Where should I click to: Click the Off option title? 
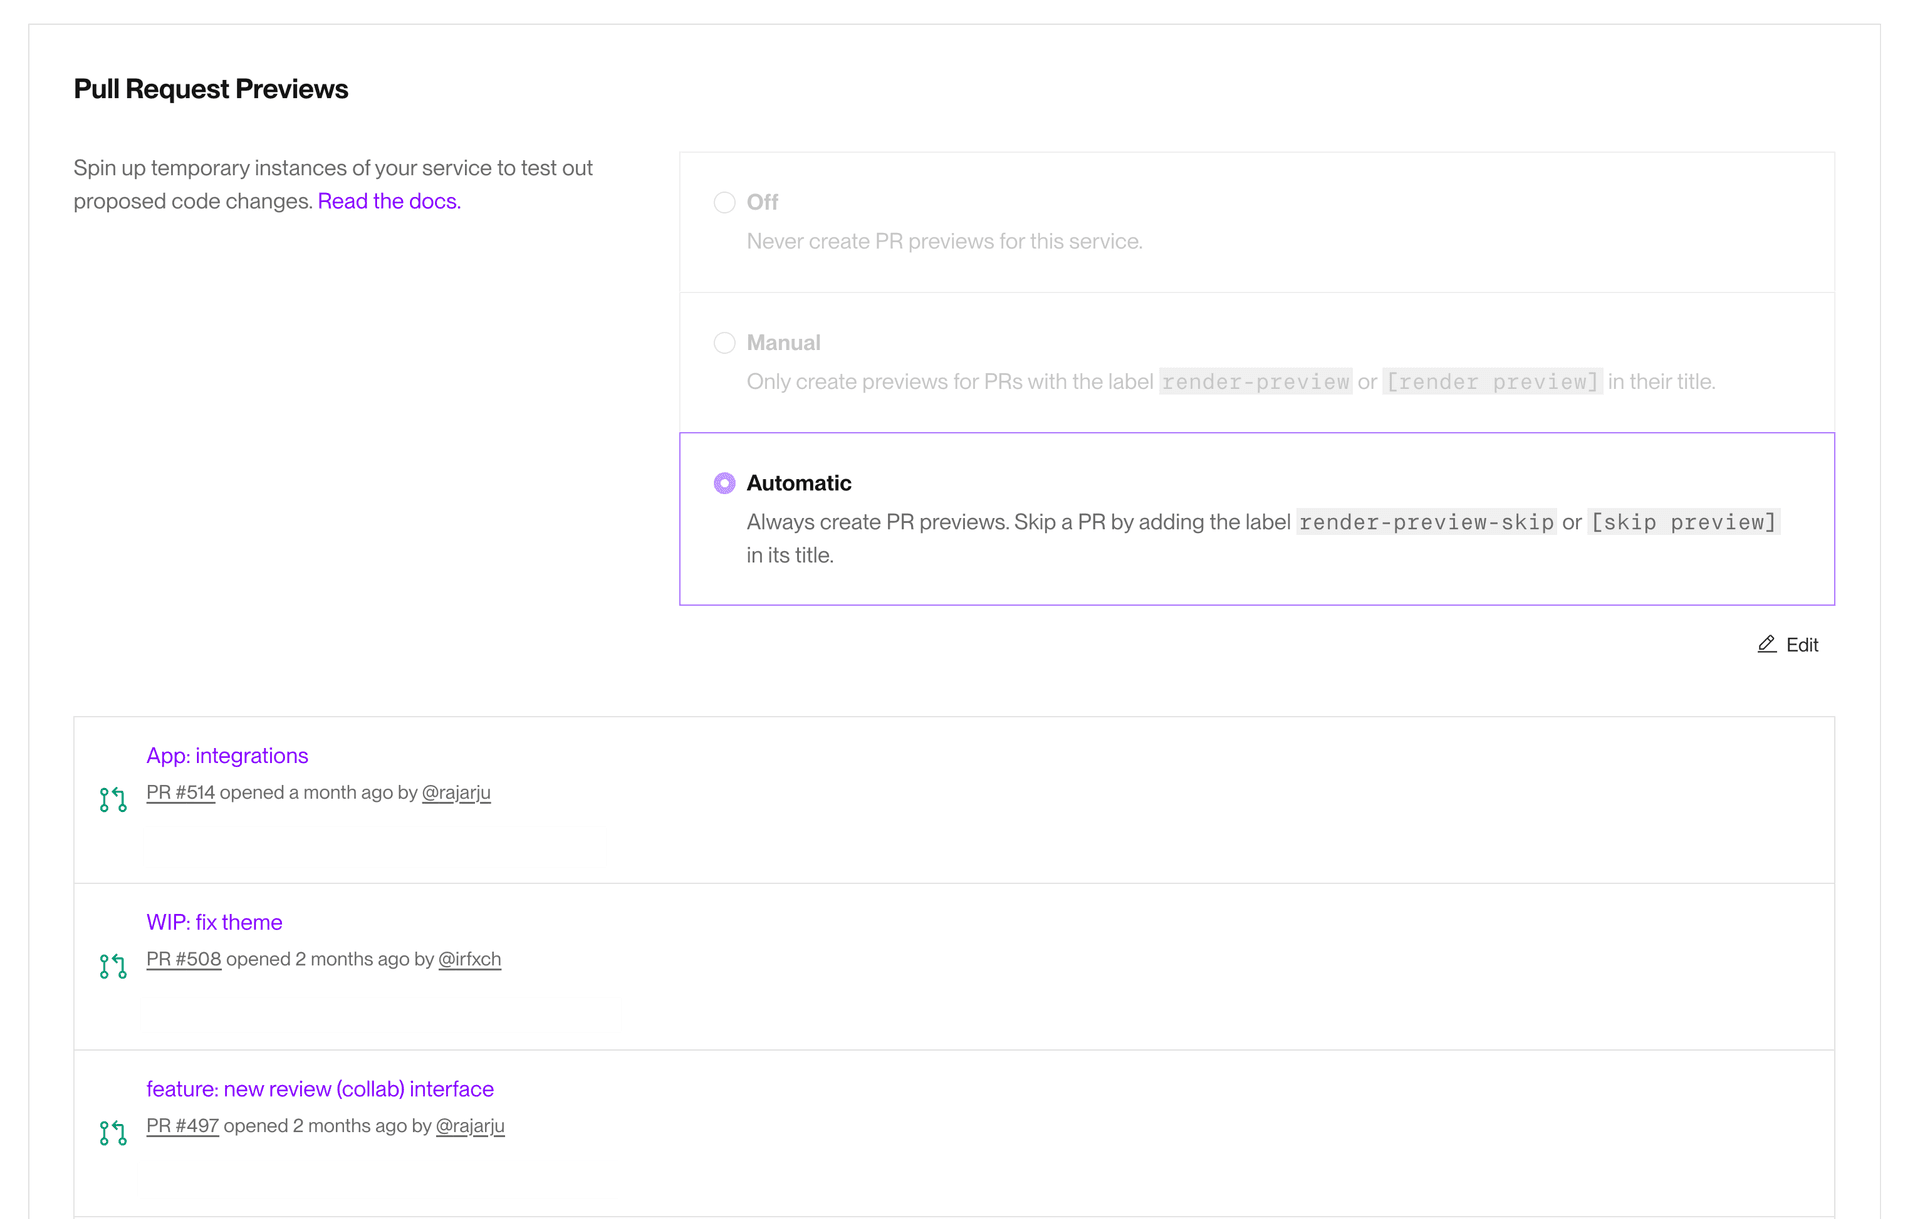pyautogui.click(x=762, y=202)
